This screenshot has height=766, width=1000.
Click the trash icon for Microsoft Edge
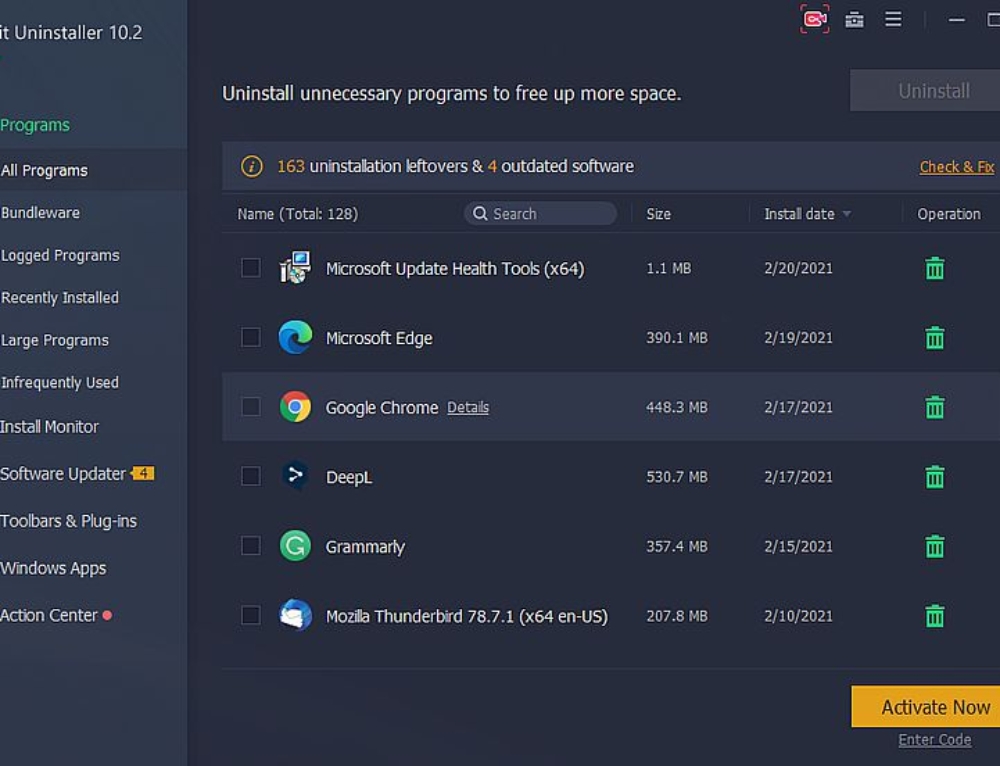[x=934, y=338]
